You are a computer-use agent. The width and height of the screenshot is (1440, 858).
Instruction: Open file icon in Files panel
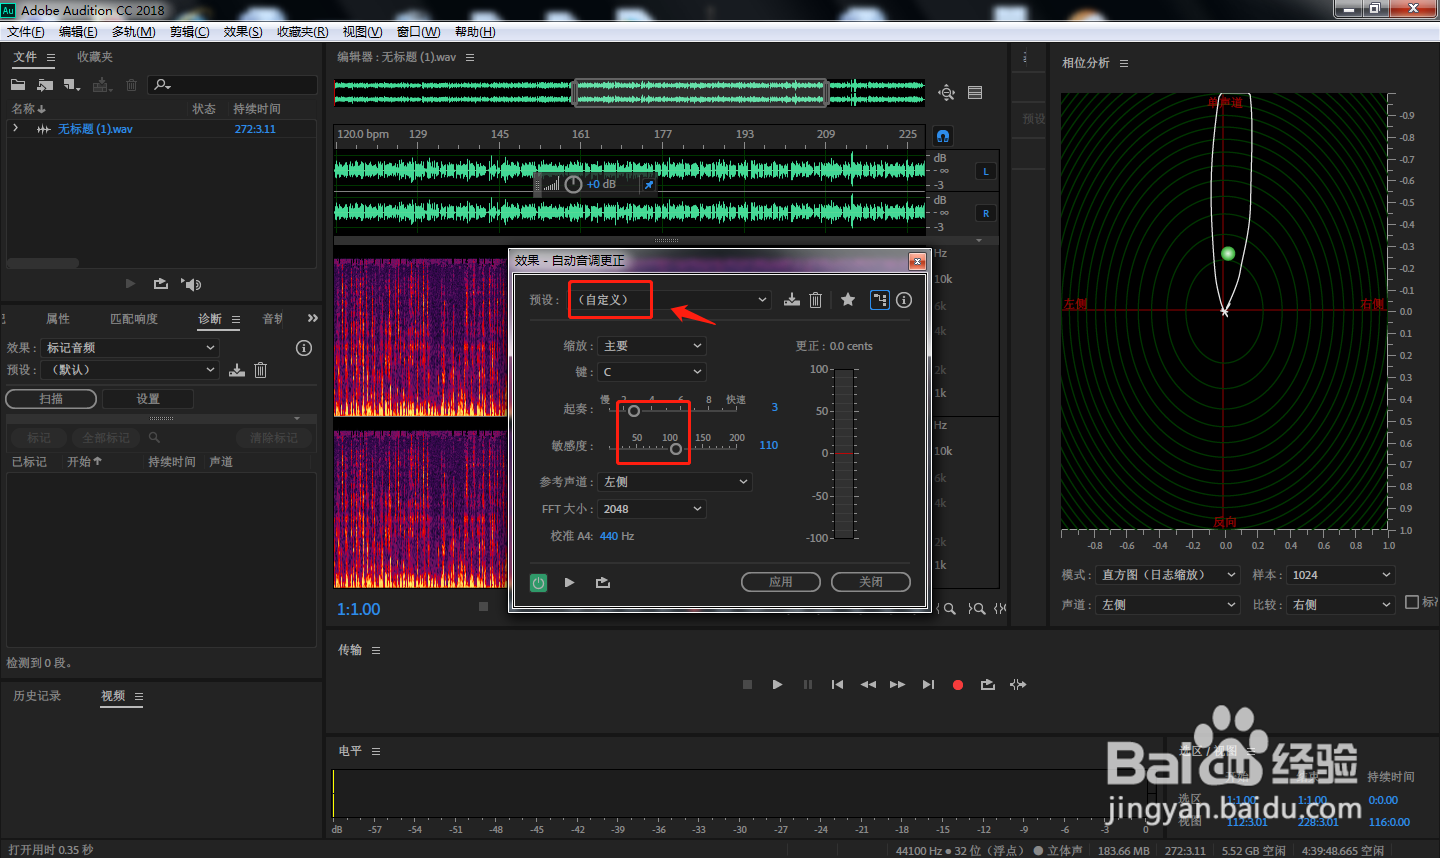(x=18, y=85)
